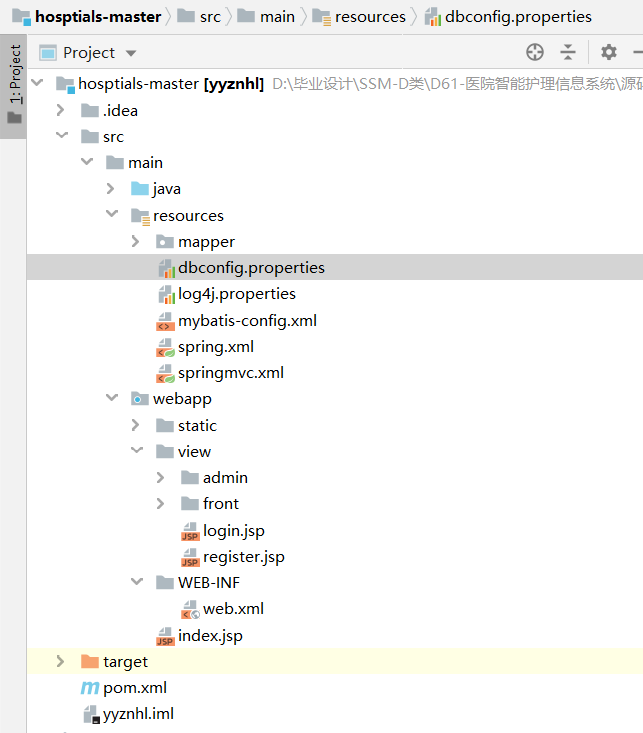
Task: Click the pom.xml Maven file icon
Action: pos(90,688)
